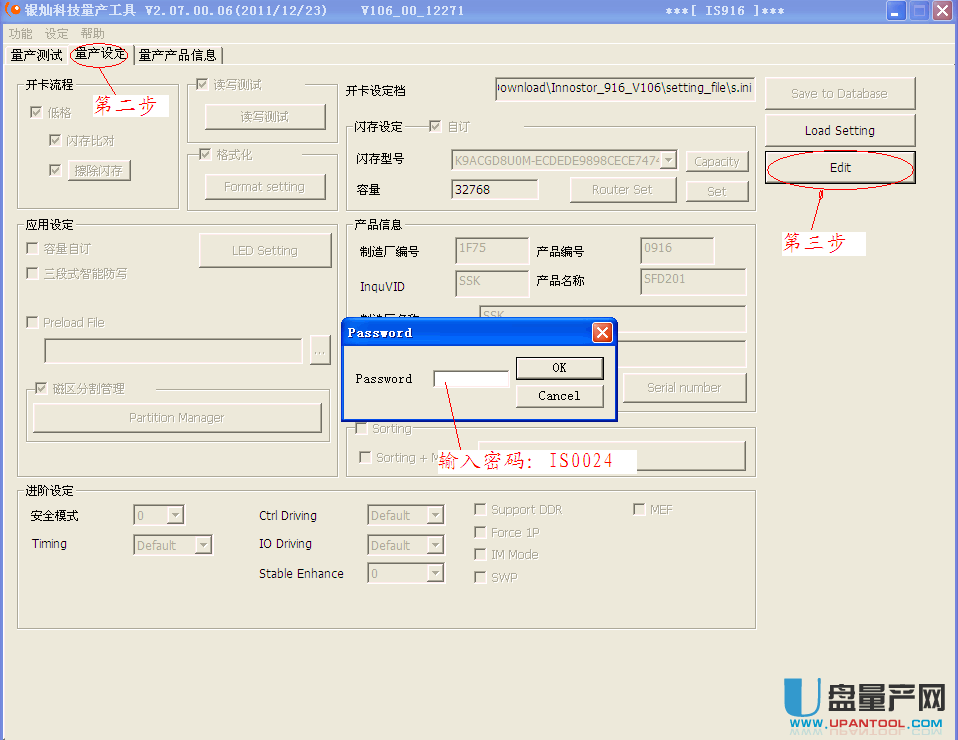Switch to the 量产设定 tab

point(100,54)
